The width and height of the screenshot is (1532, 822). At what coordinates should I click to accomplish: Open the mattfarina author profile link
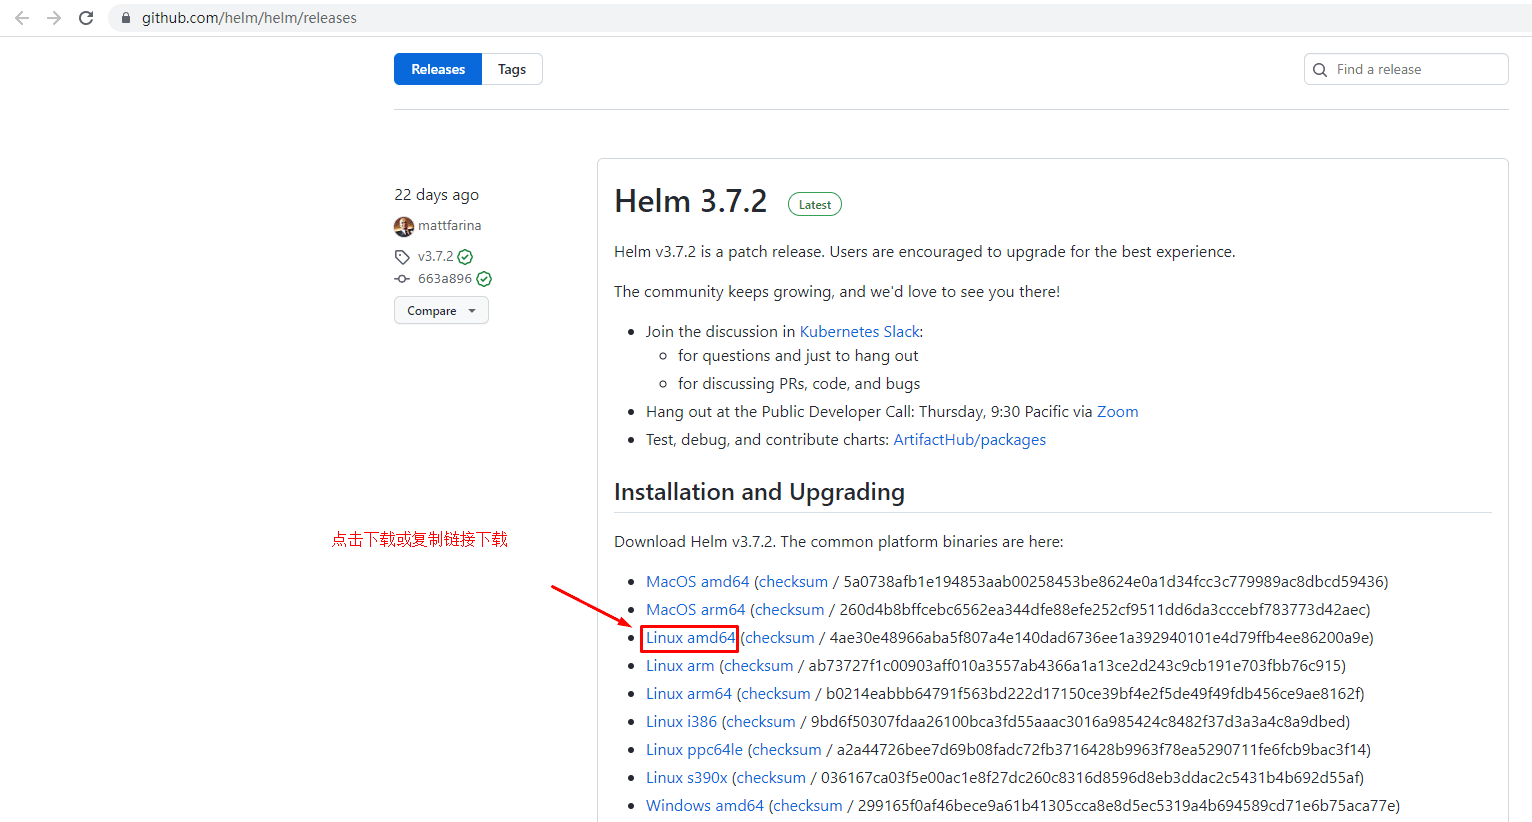pos(449,226)
